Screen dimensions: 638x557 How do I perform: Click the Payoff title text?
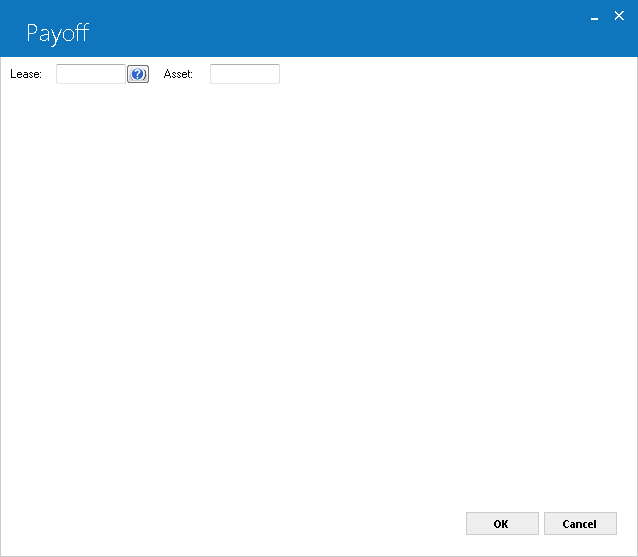[x=57, y=33]
